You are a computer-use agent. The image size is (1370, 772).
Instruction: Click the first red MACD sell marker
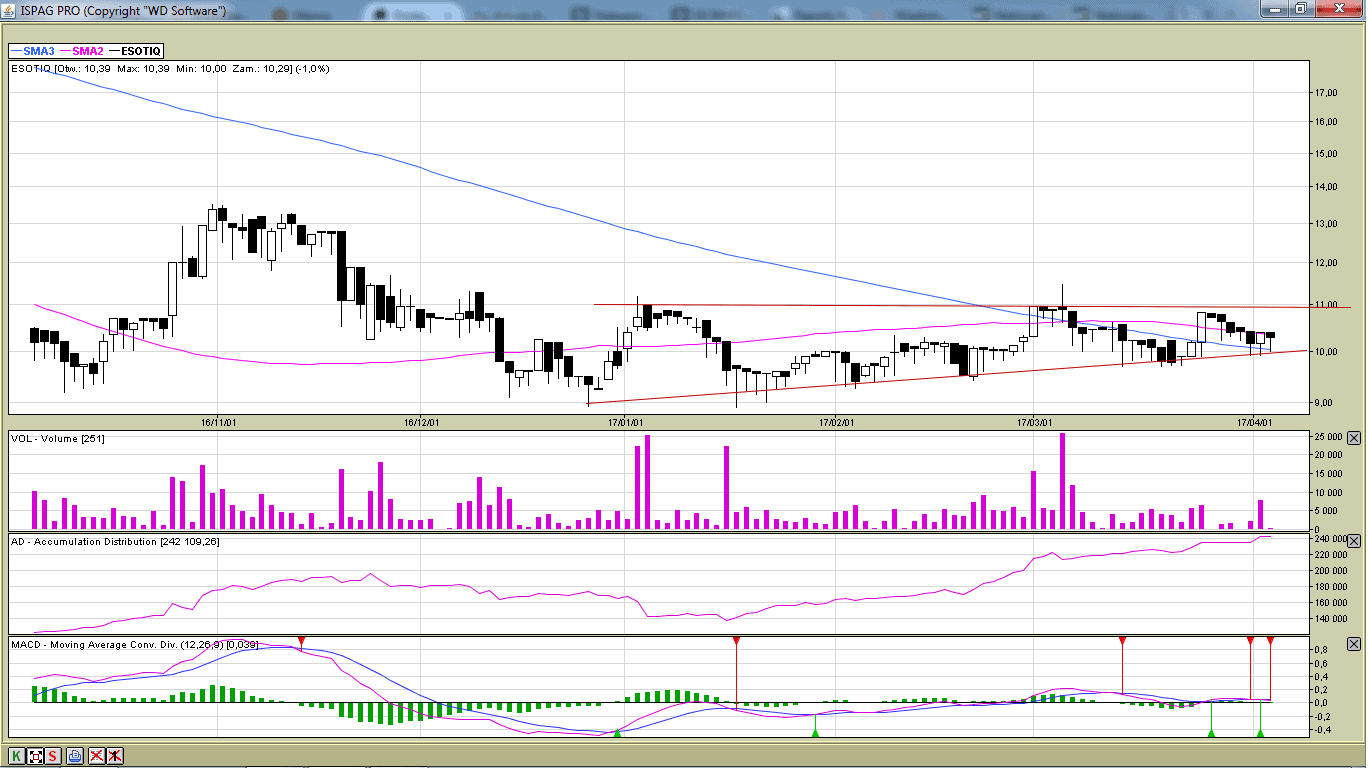301,640
